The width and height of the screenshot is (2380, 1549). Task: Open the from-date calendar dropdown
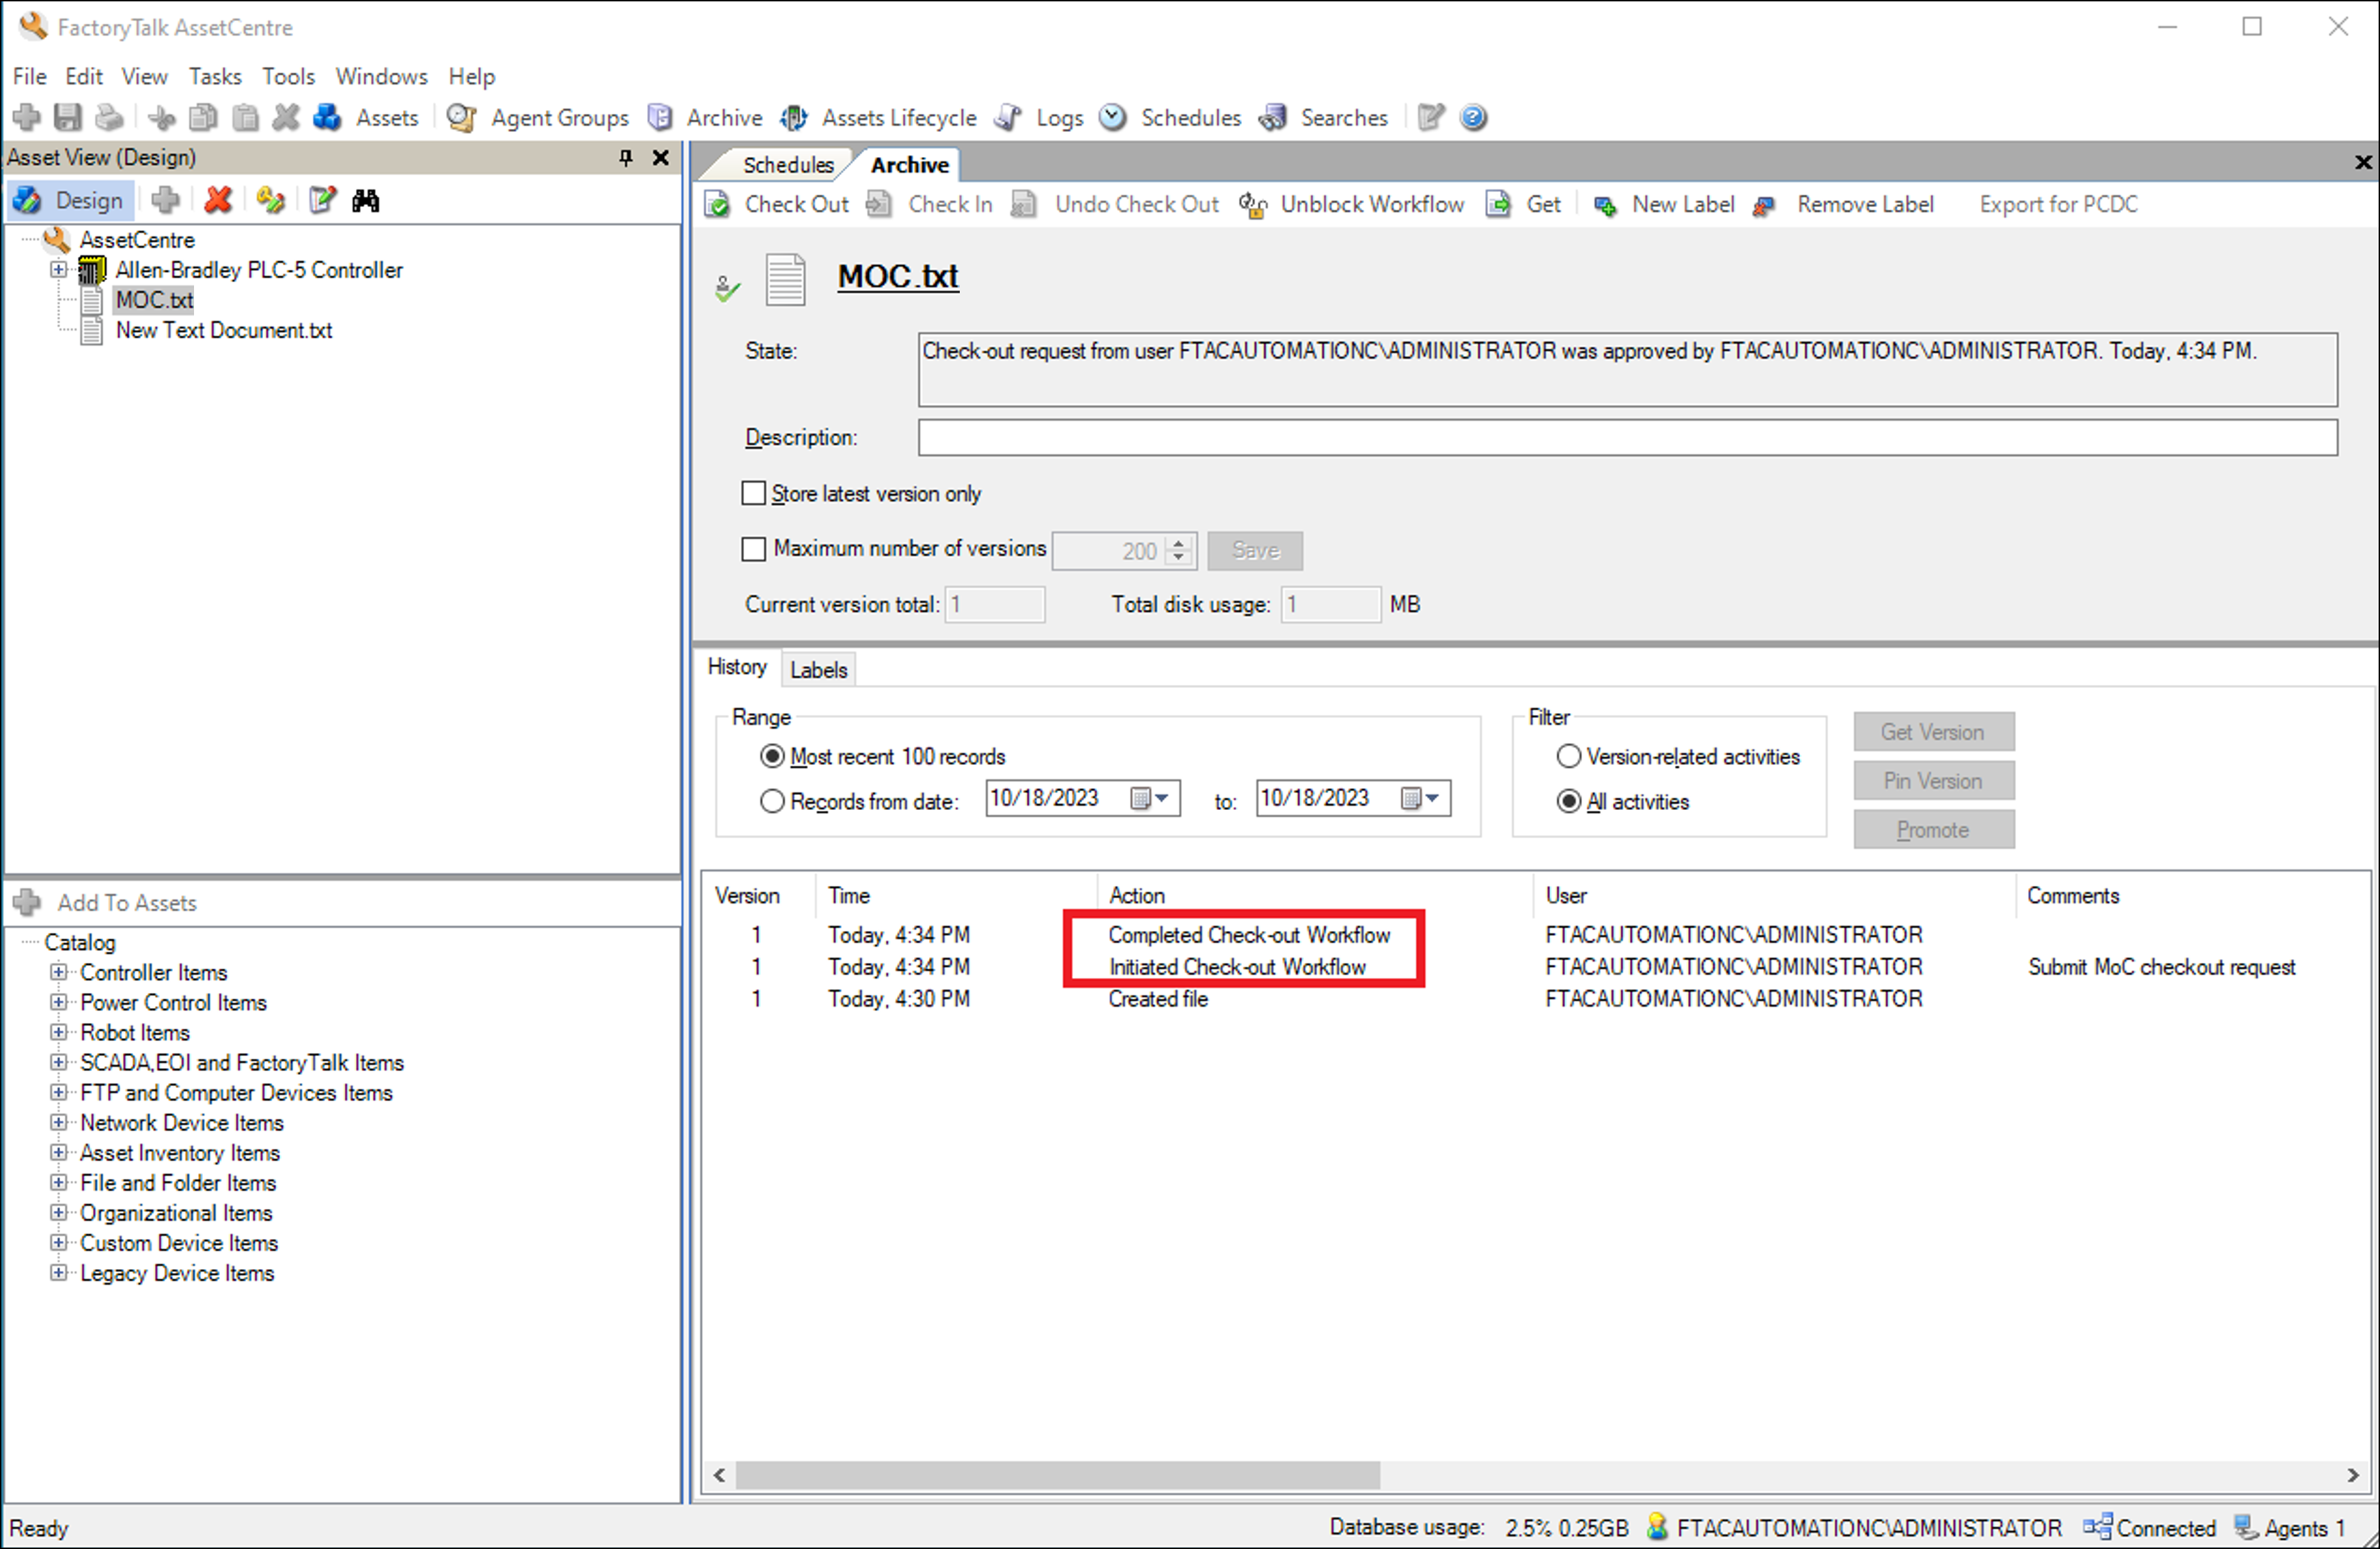(x=1150, y=798)
